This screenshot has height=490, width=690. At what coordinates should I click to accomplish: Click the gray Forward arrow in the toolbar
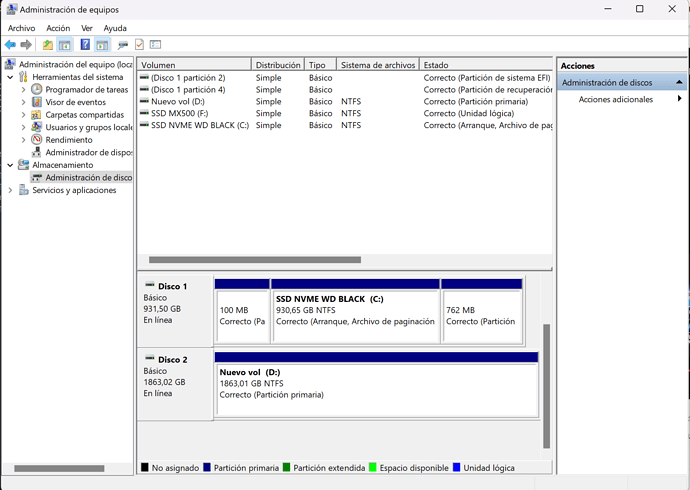(26, 44)
